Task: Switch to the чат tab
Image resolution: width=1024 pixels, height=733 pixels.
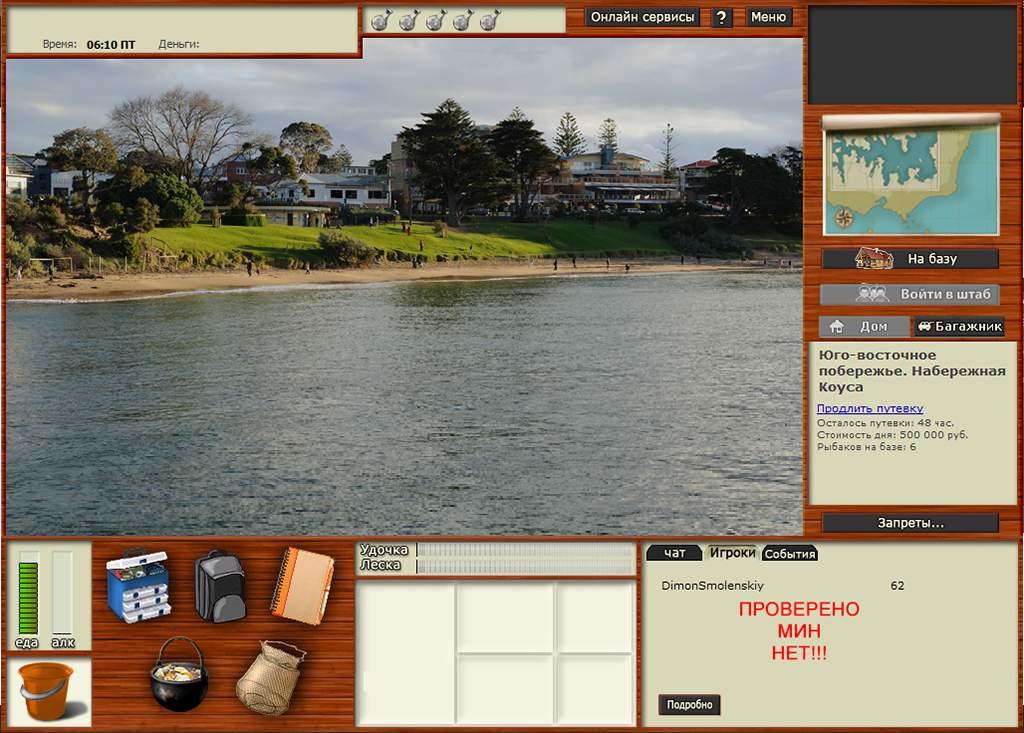Action: (x=674, y=553)
